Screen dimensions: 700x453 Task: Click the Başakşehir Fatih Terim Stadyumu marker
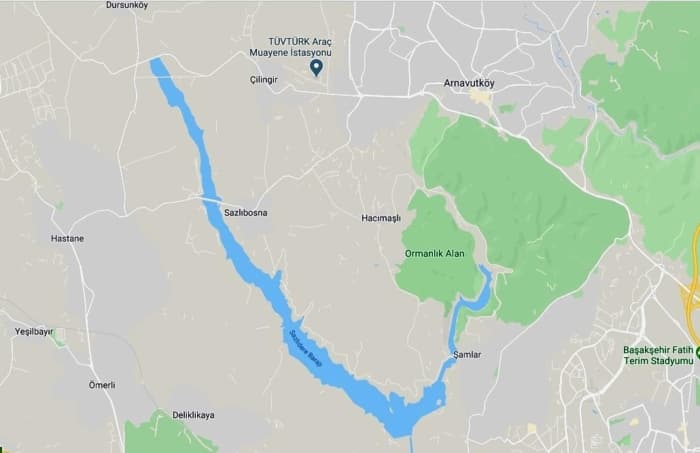coord(697,353)
